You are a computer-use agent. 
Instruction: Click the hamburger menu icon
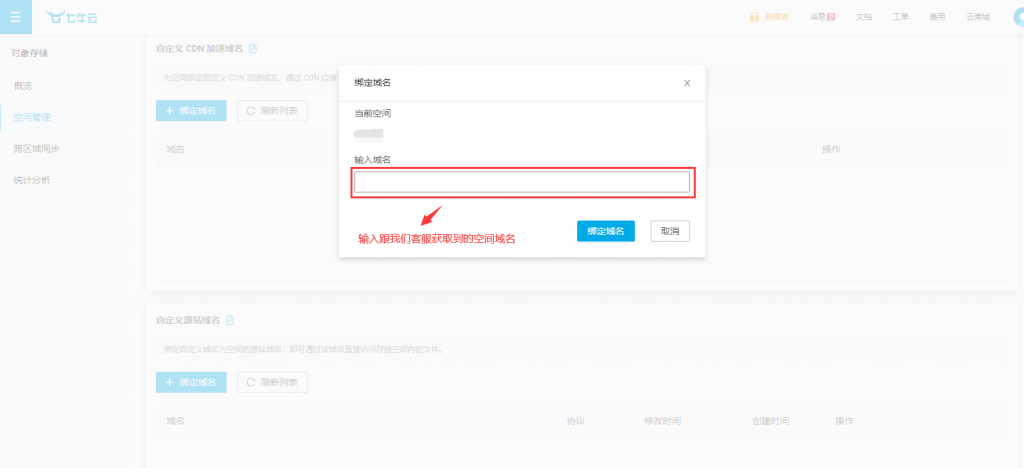coord(15,17)
